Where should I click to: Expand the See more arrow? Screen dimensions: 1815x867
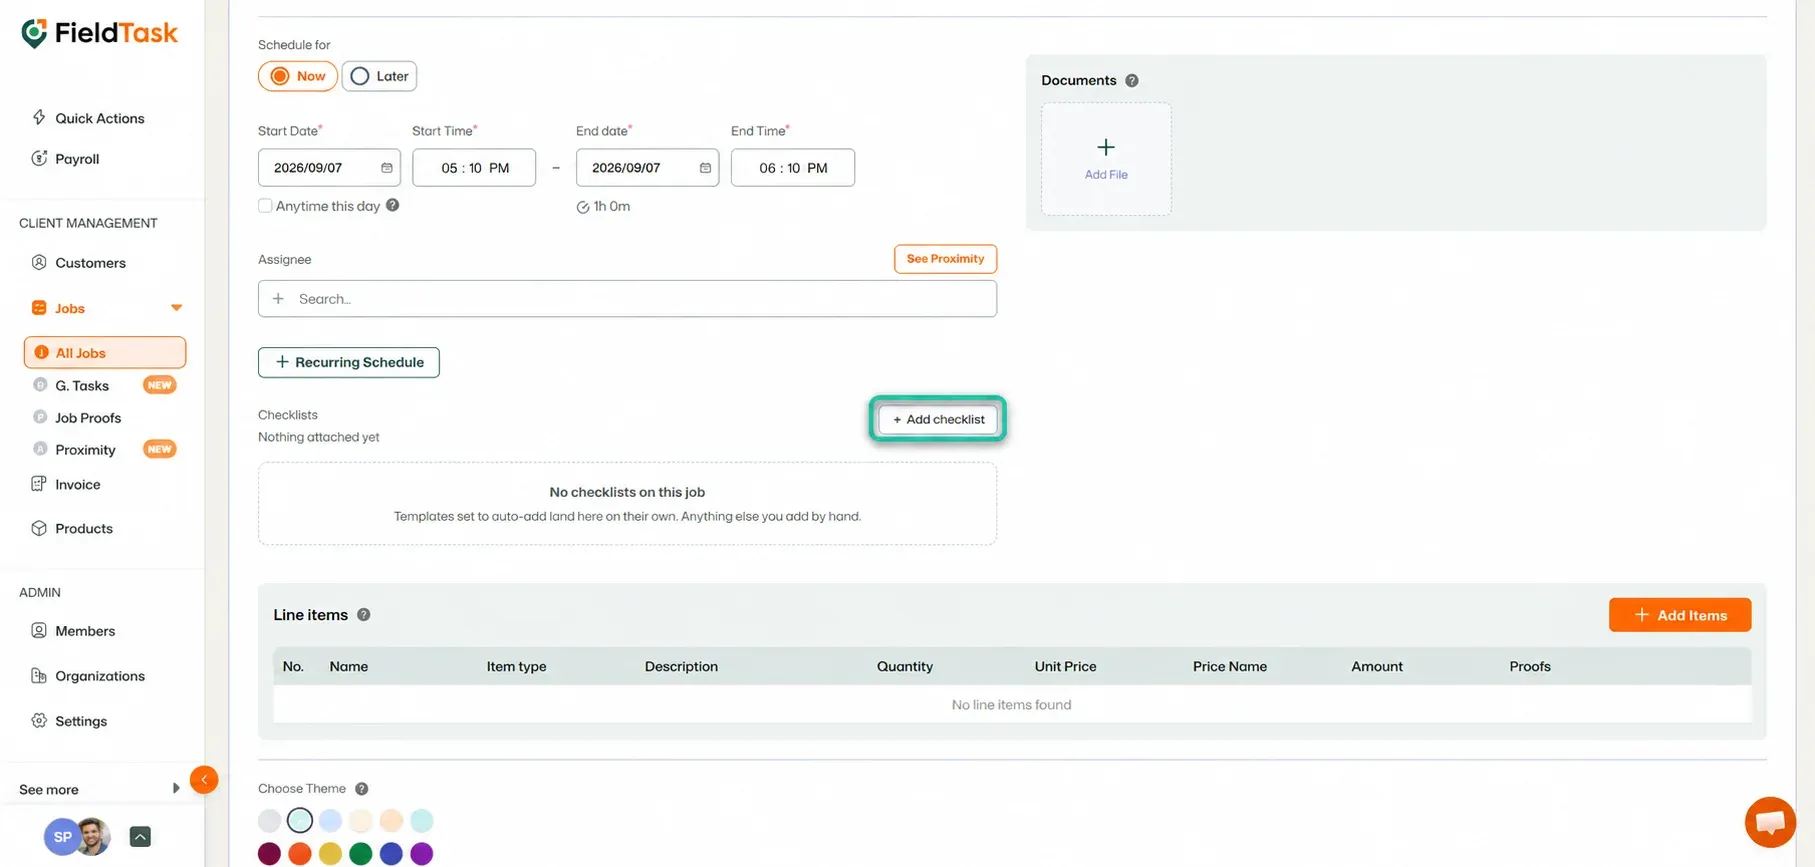pos(176,789)
